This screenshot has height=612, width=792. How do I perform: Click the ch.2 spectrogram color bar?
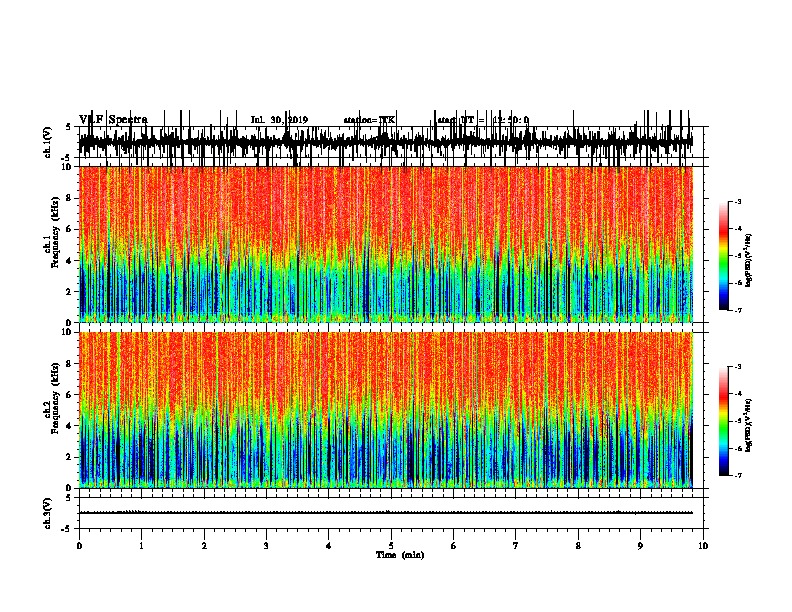723,421
